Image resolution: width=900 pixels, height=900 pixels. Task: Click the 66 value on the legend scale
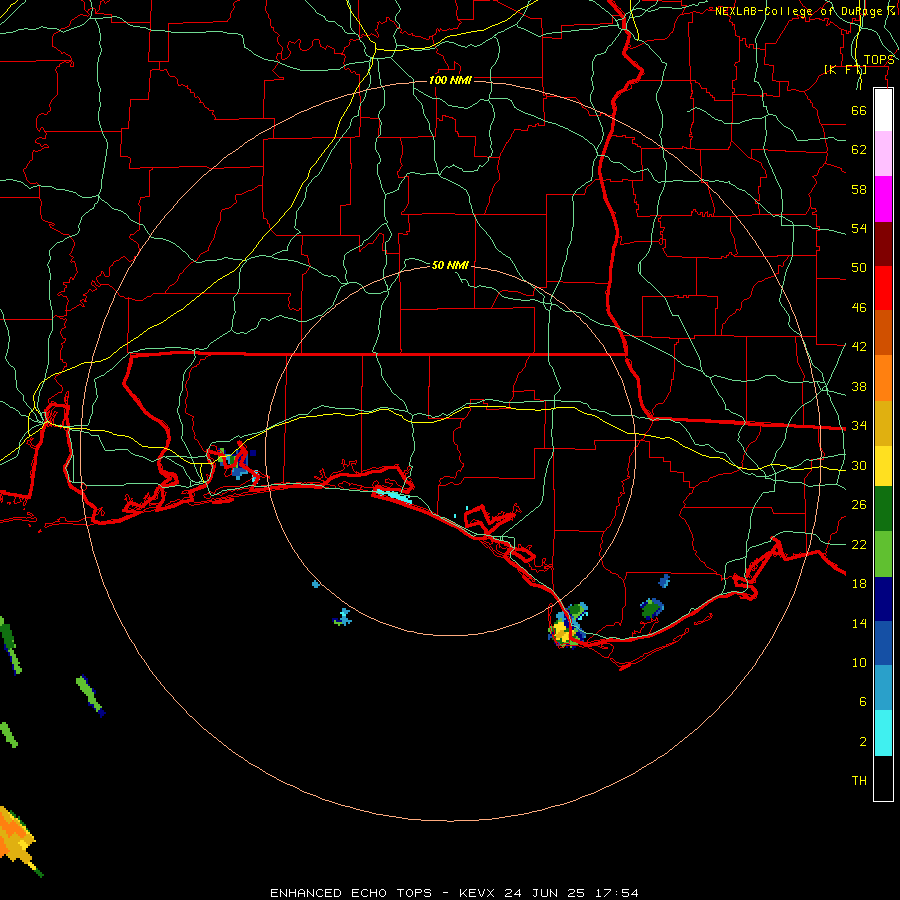click(x=859, y=110)
